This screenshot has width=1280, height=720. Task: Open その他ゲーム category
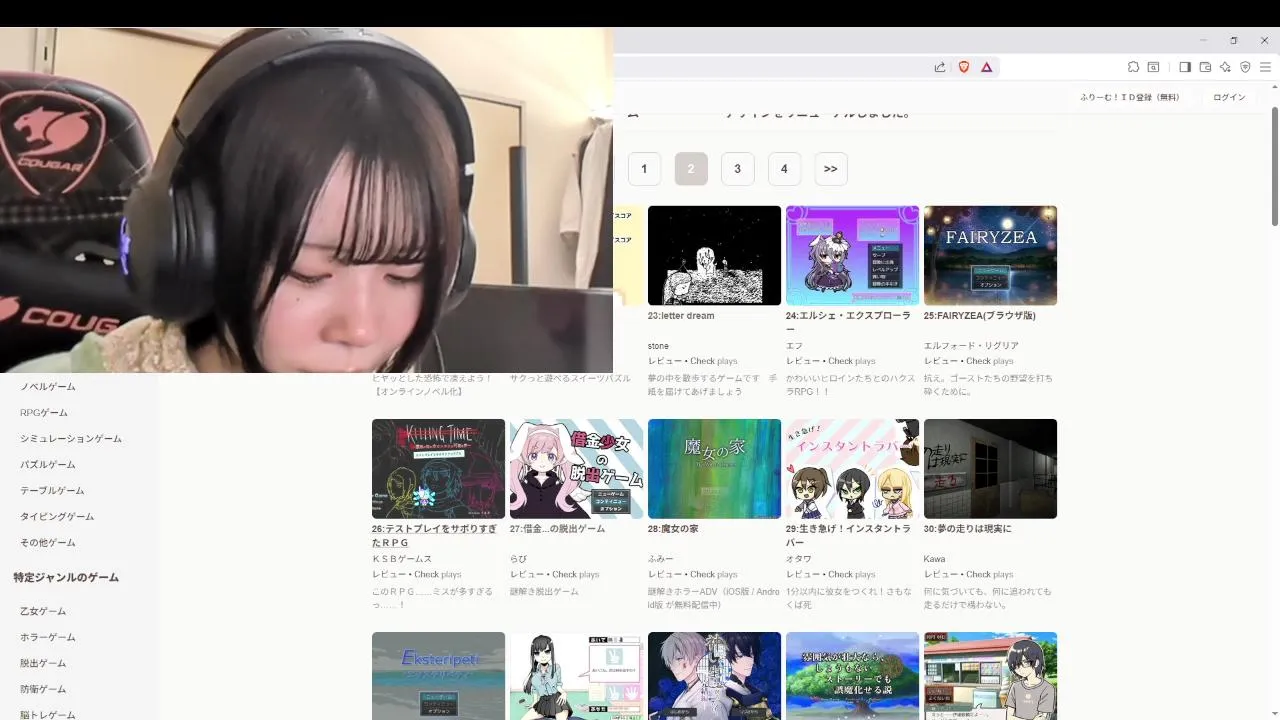(x=48, y=543)
